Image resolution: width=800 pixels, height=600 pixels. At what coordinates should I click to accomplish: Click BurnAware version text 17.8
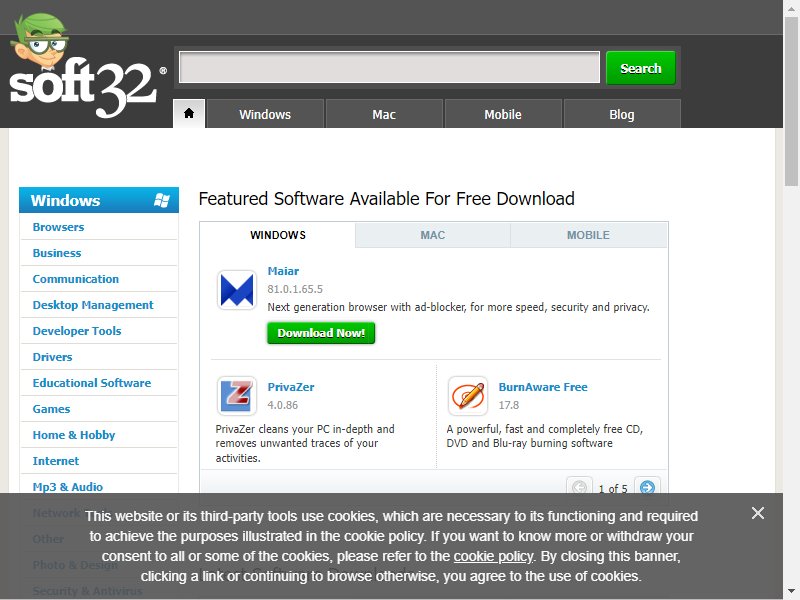pyautogui.click(x=509, y=405)
